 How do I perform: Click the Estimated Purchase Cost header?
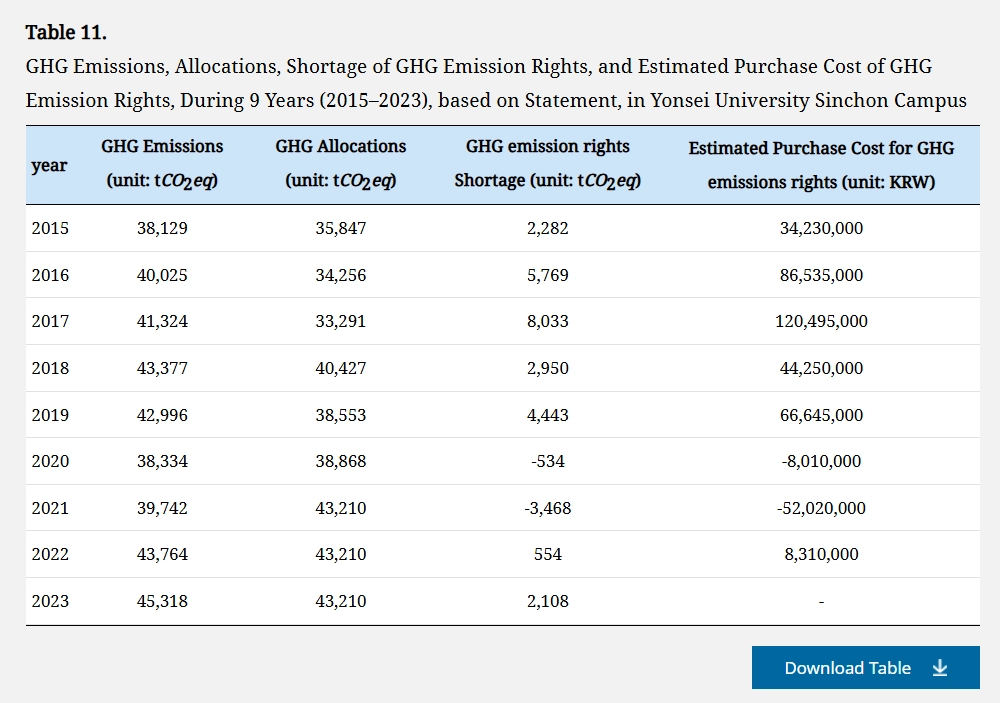point(821,165)
